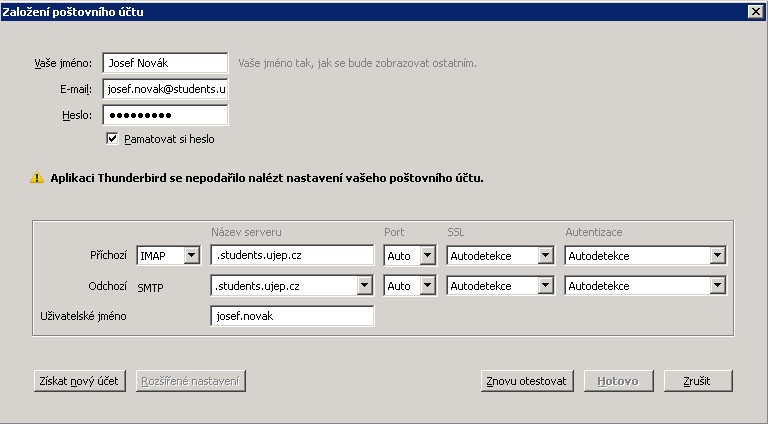The width and height of the screenshot is (768, 424).
Task: Click the incoming server name field
Action: point(292,256)
